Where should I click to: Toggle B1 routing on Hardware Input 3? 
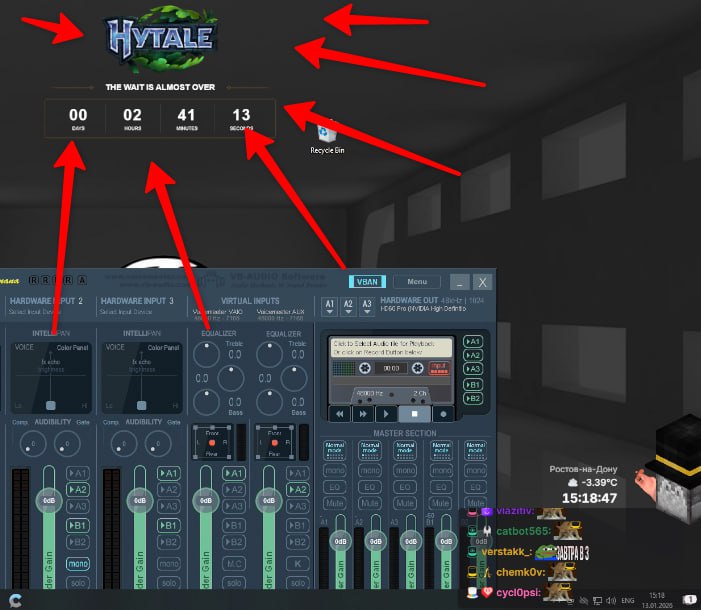[168, 525]
